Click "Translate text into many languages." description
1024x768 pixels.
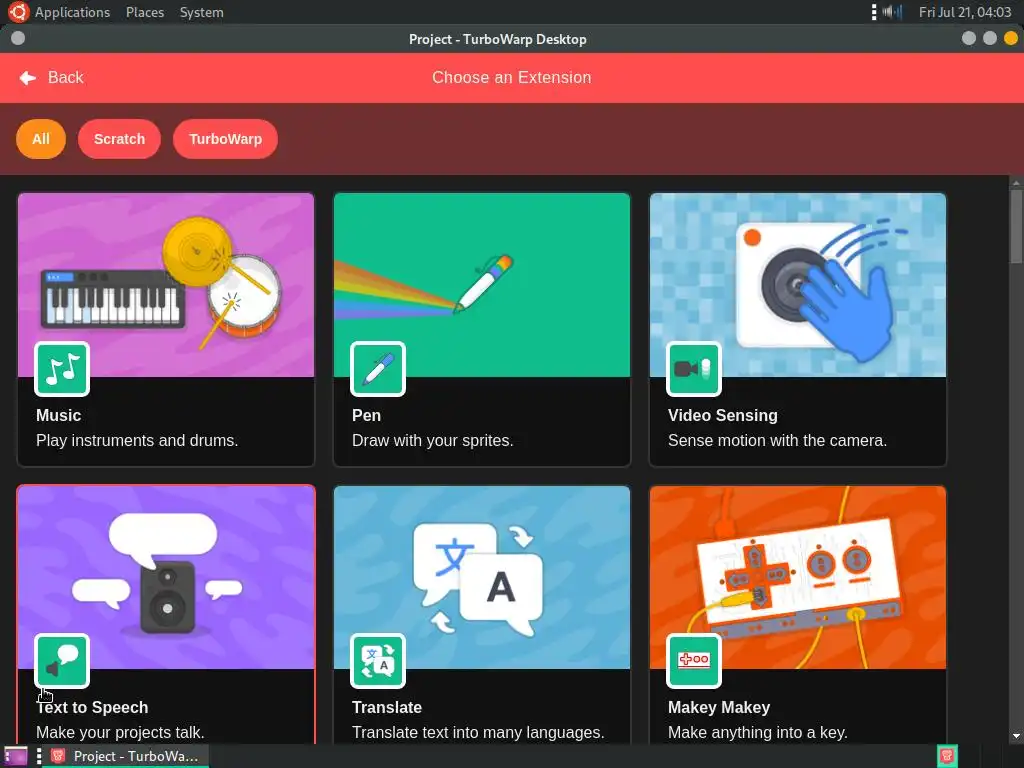[478, 732]
